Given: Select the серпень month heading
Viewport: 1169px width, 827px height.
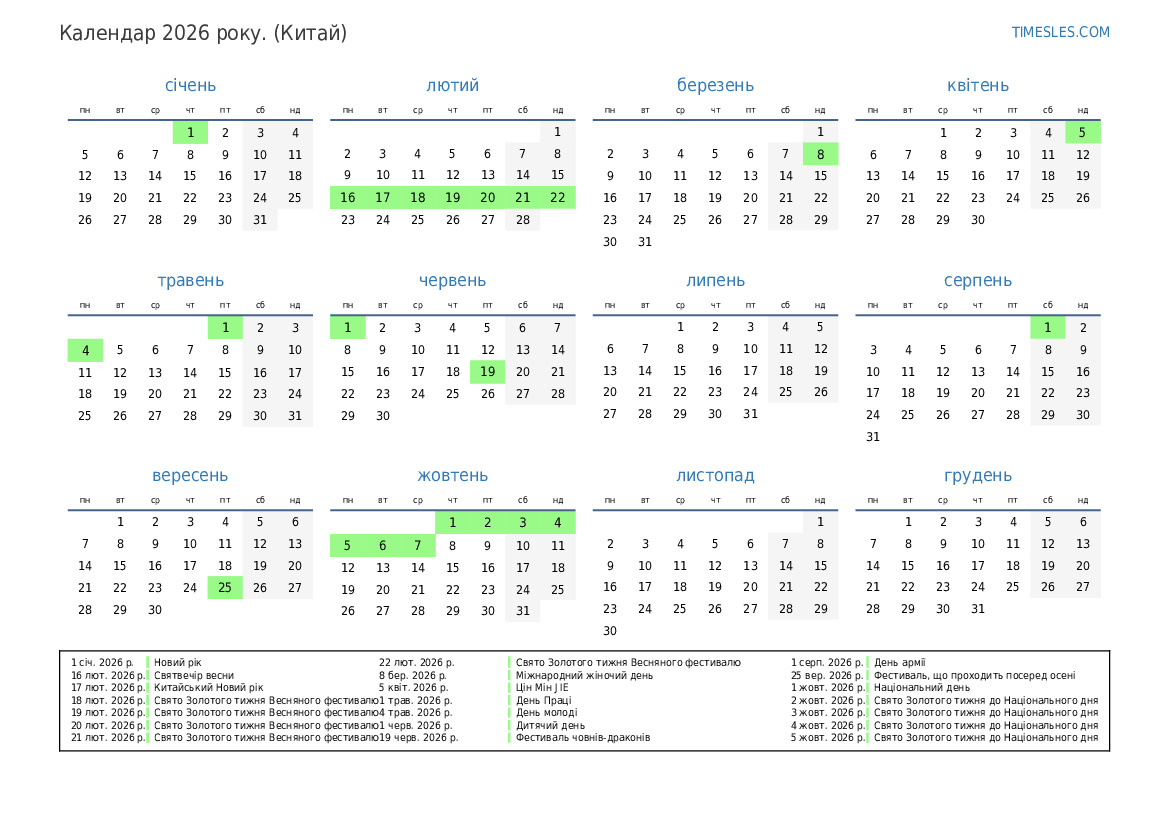Looking at the screenshot, I should 977,280.
